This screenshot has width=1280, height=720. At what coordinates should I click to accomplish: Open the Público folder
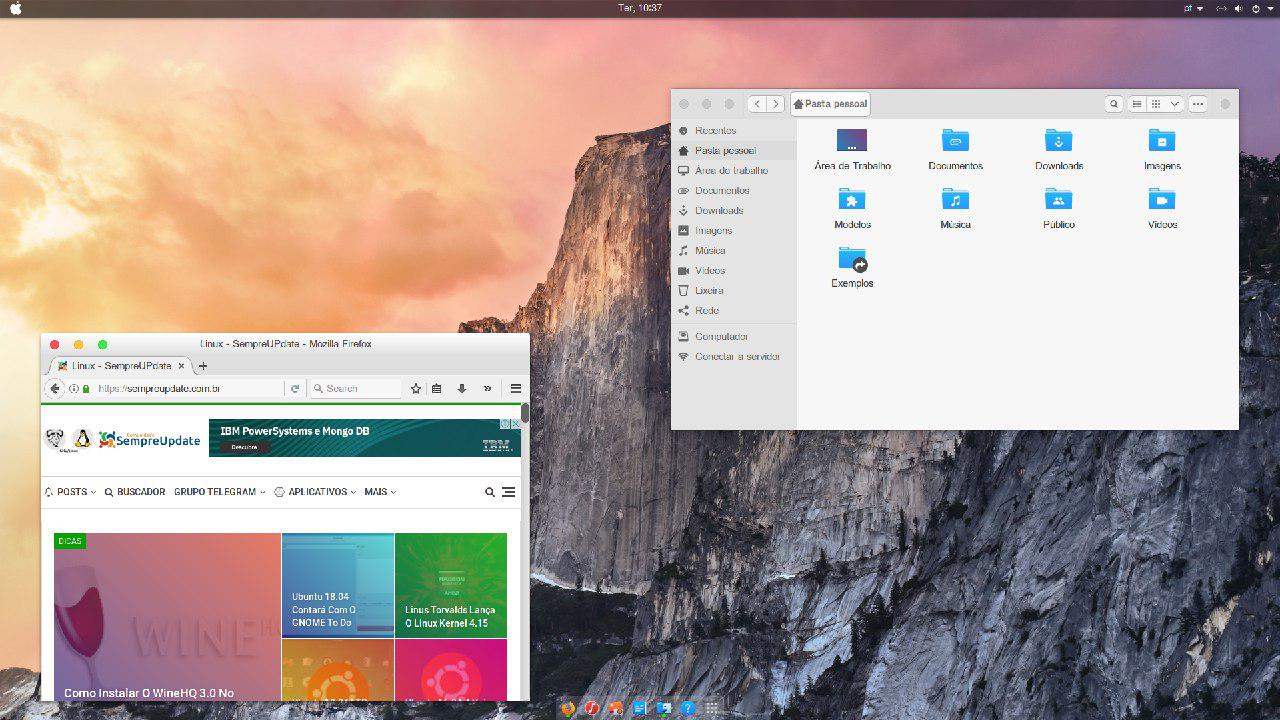tap(1058, 199)
